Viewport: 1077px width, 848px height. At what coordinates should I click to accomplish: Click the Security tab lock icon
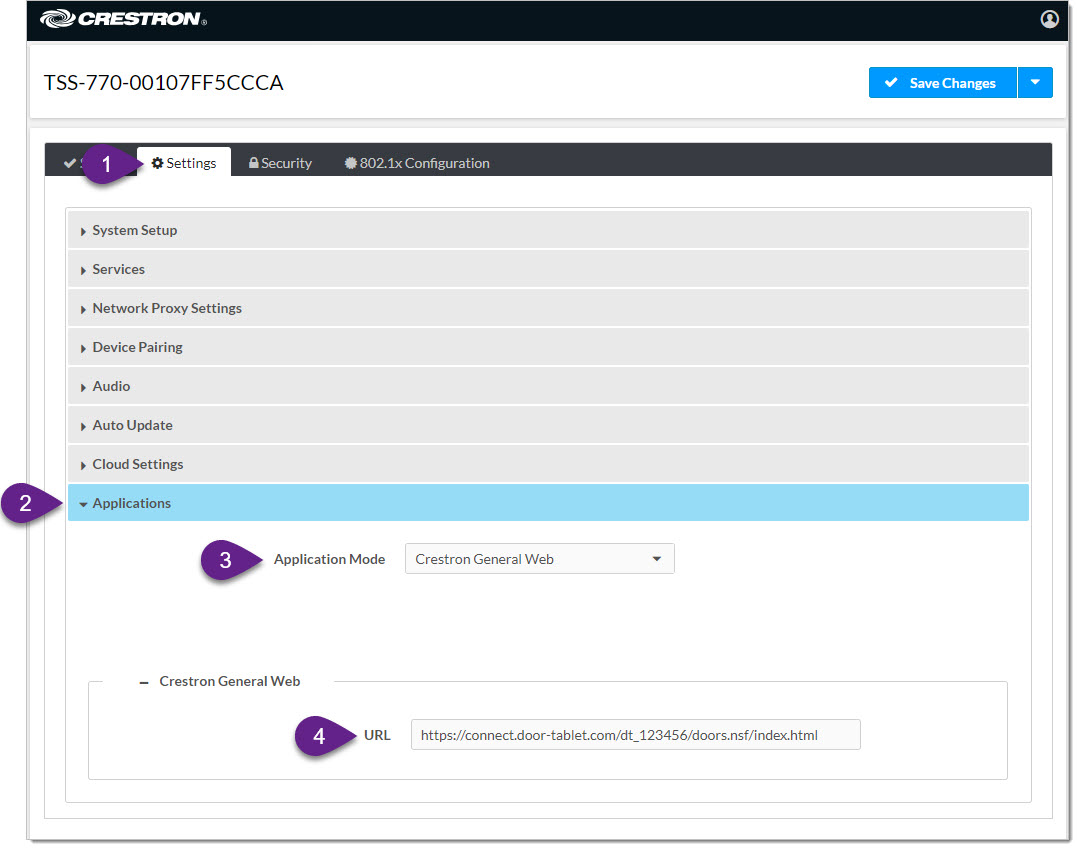(x=254, y=163)
